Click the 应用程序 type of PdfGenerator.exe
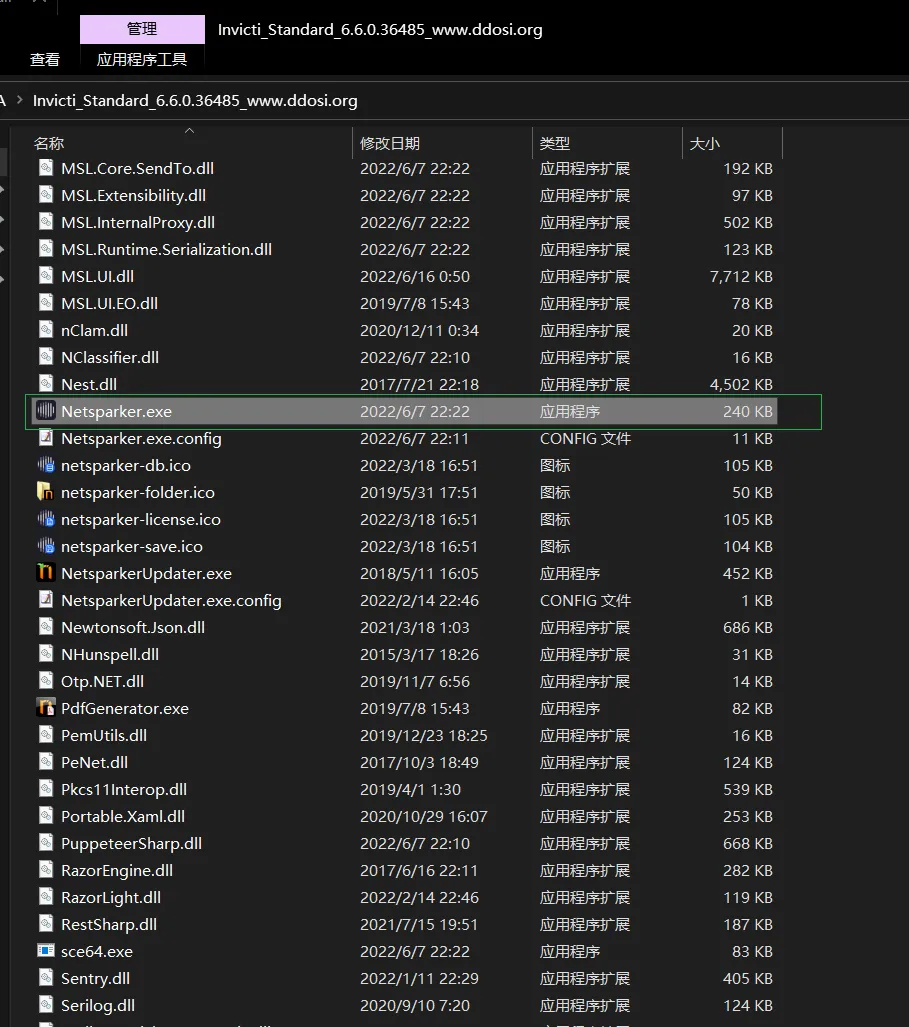This screenshot has width=909, height=1027. coord(570,708)
